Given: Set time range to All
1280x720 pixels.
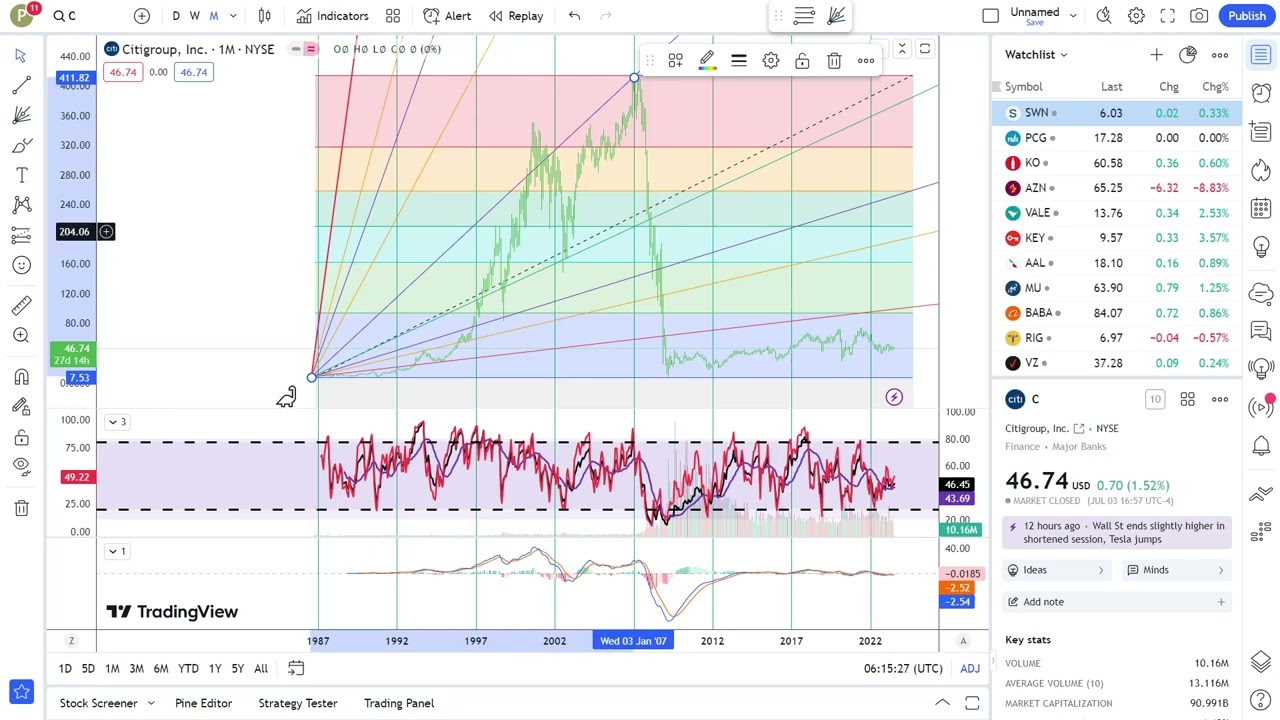Looking at the screenshot, I should pyautogui.click(x=261, y=669).
